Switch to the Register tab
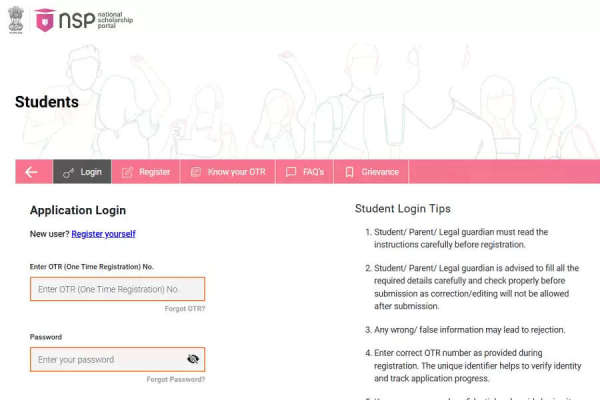This screenshot has height=400, width=600. (x=146, y=172)
